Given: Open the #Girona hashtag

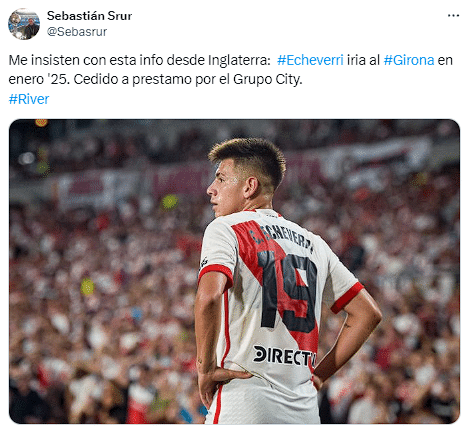Looking at the screenshot, I should tap(409, 60).
